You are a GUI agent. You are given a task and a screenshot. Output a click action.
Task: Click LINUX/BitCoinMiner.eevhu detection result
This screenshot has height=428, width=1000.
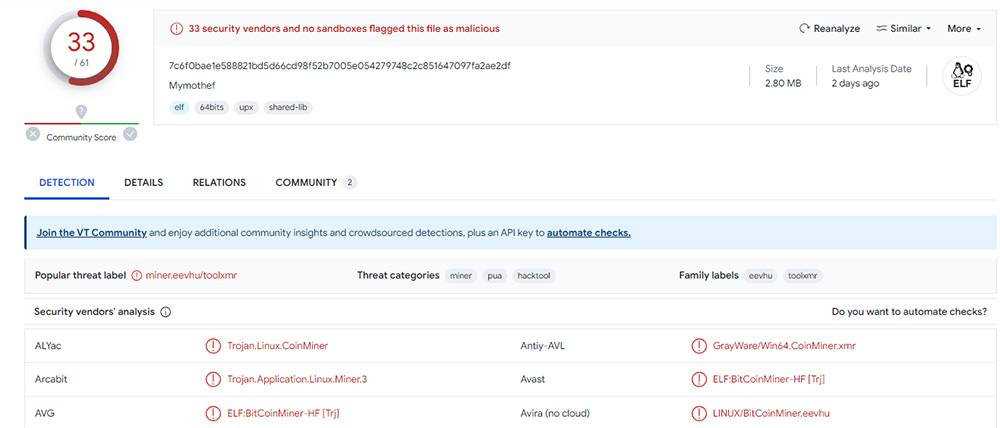pyautogui.click(x=771, y=413)
